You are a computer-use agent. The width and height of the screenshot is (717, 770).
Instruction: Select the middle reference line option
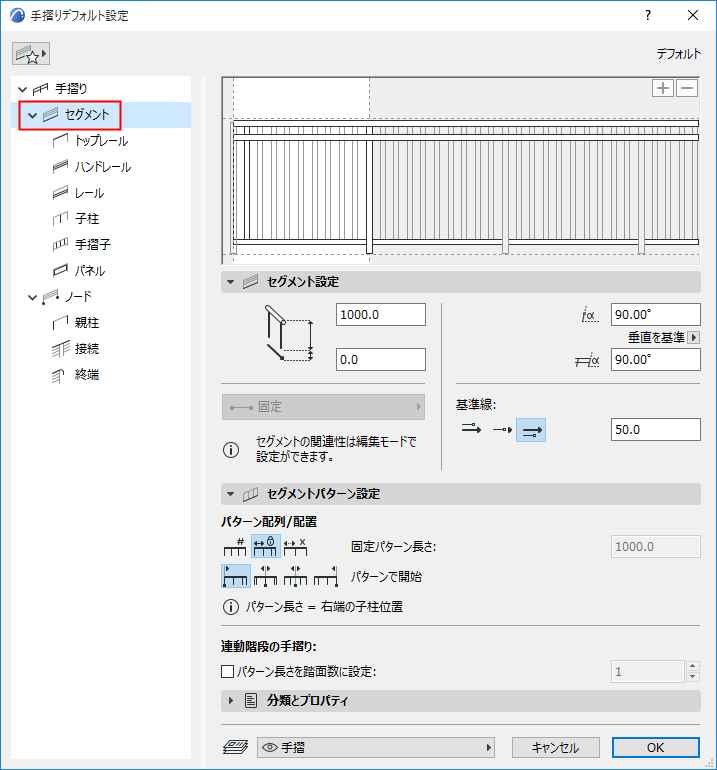[x=502, y=430]
